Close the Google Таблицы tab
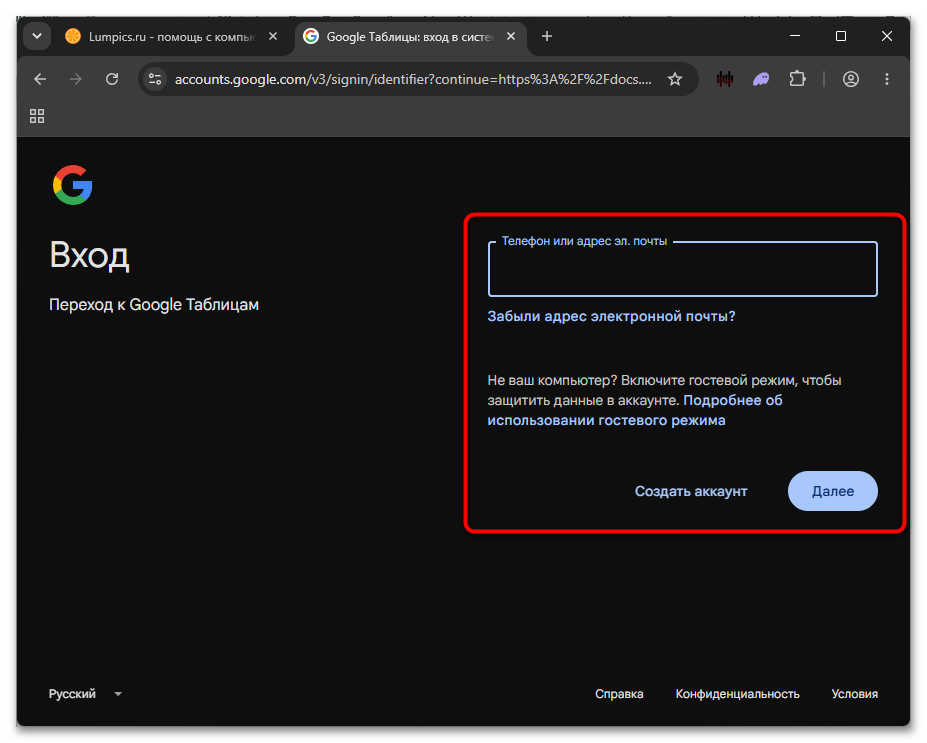Viewport: 927px width, 743px height. click(x=511, y=37)
